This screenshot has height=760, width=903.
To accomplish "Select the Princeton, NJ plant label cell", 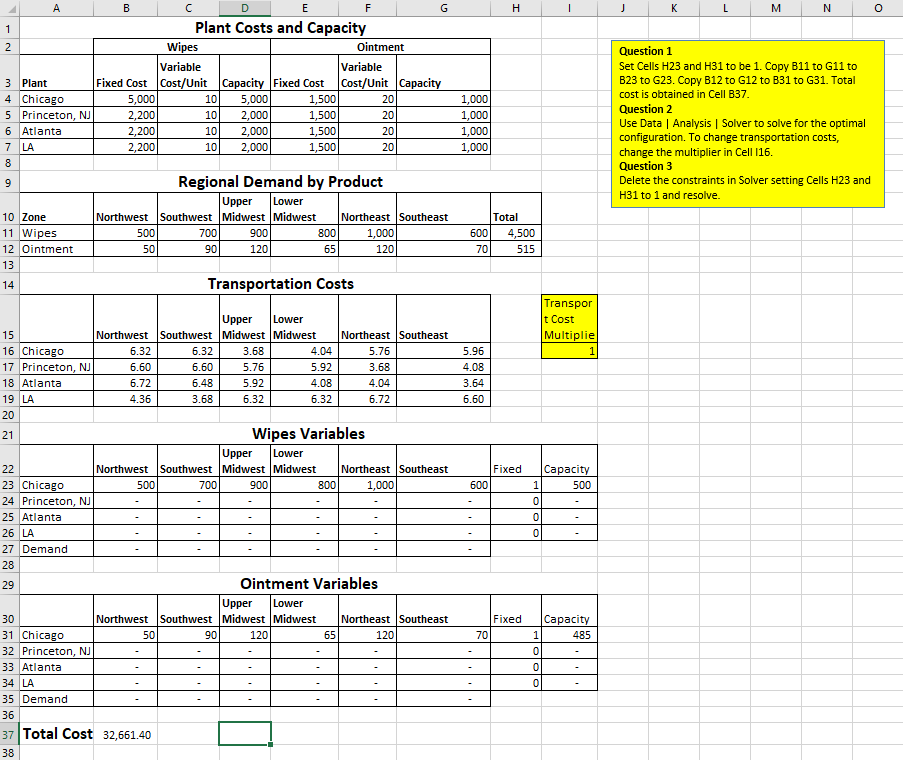I will coord(56,115).
